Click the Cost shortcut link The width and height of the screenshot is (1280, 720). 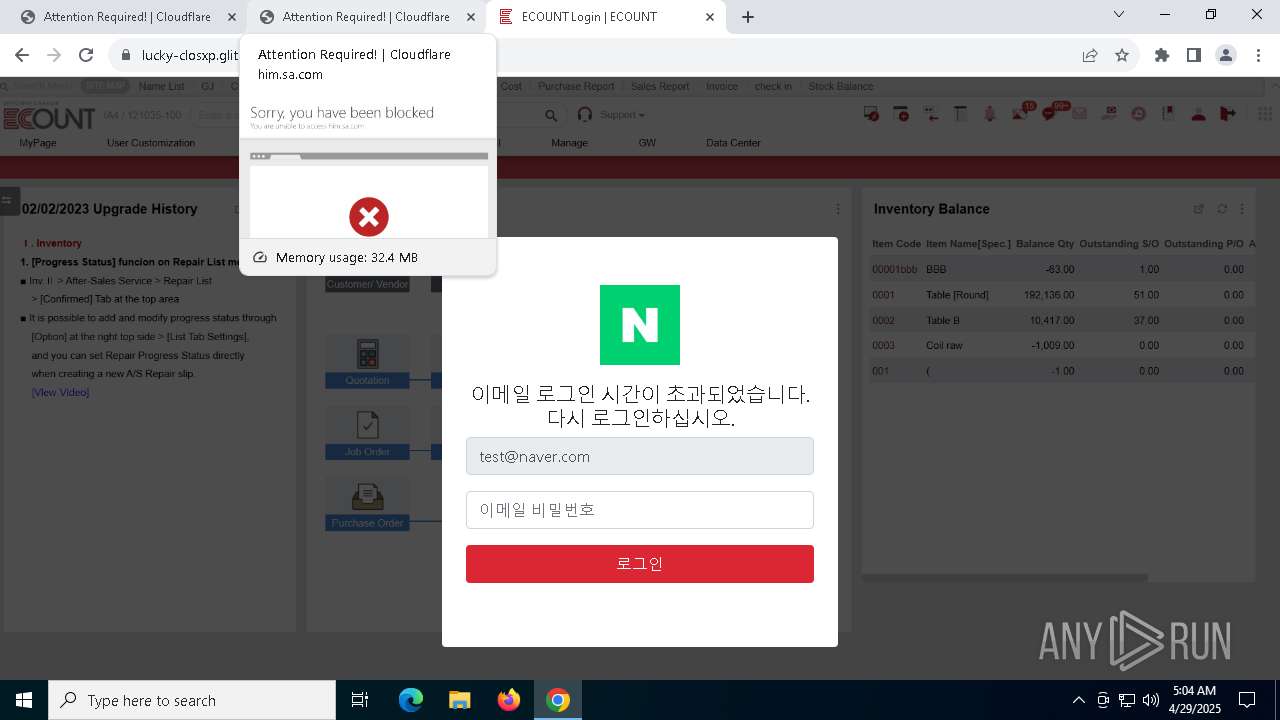pos(511,86)
